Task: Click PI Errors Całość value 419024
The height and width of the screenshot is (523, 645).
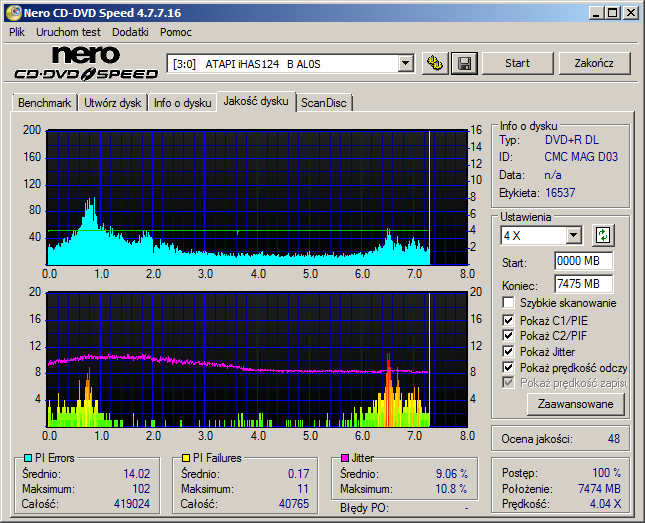Action: 132,504
